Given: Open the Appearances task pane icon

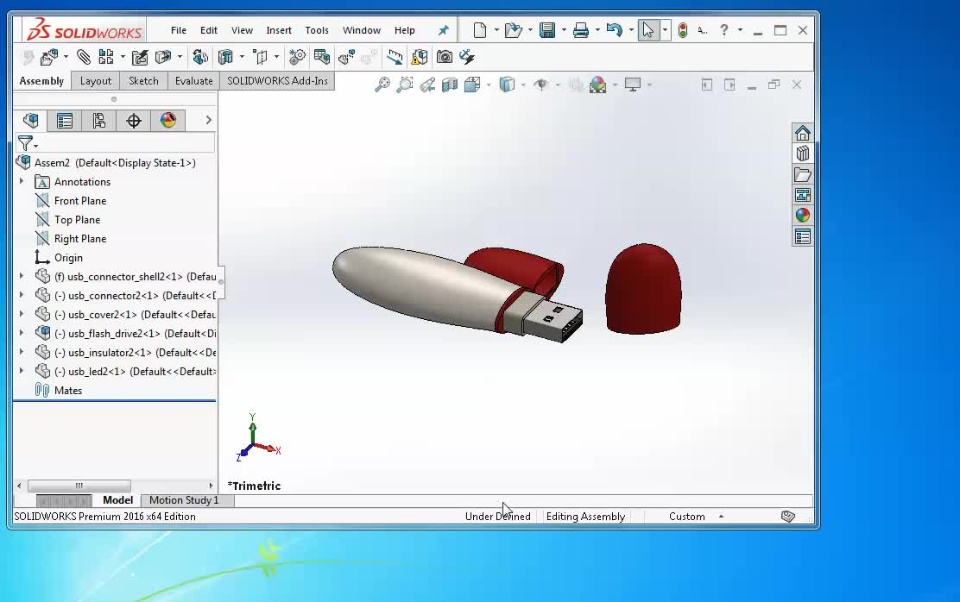Looking at the screenshot, I should pos(803,216).
